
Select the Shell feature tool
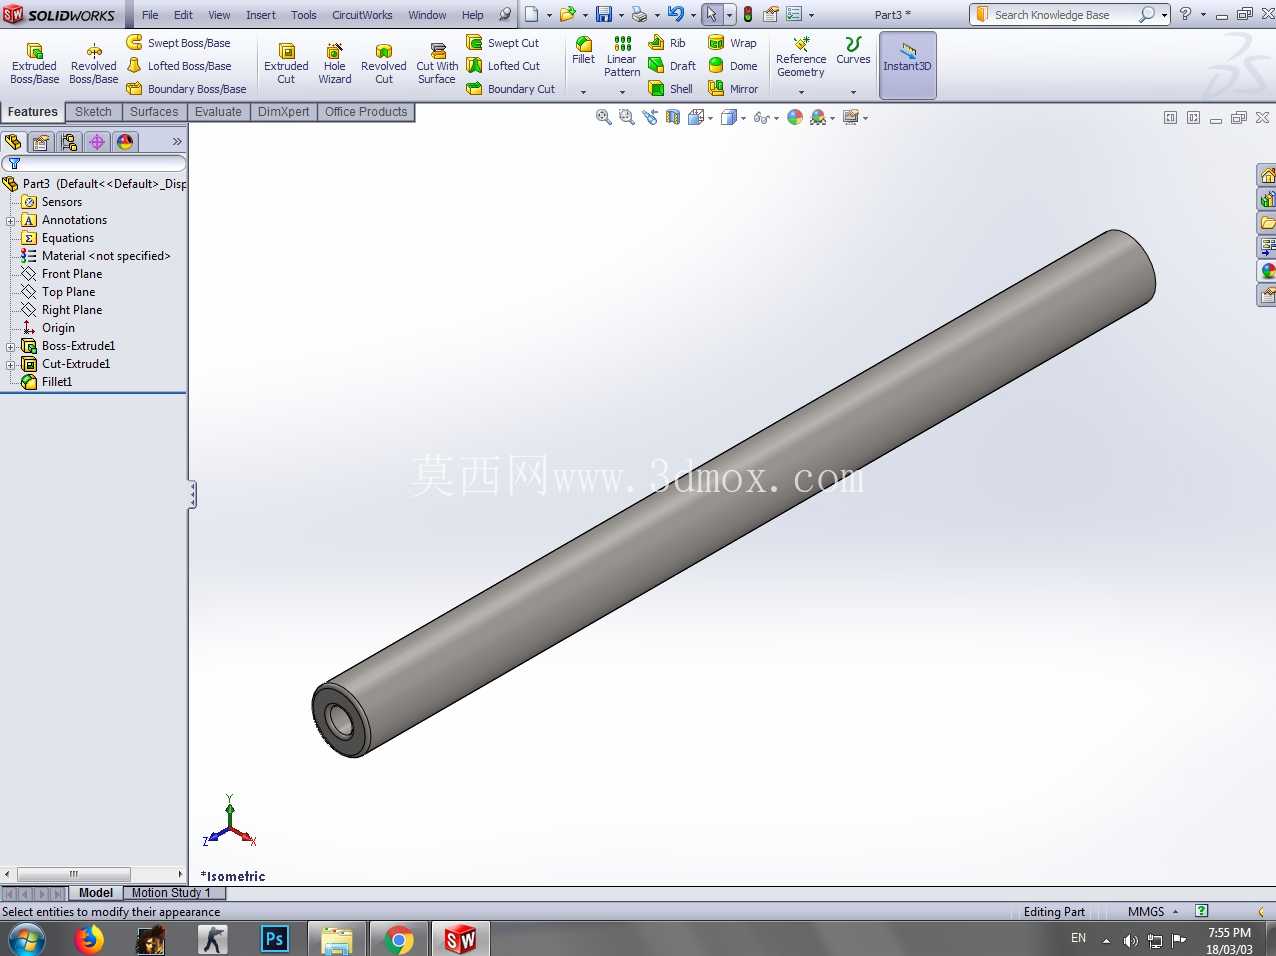(x=670, y=89)
